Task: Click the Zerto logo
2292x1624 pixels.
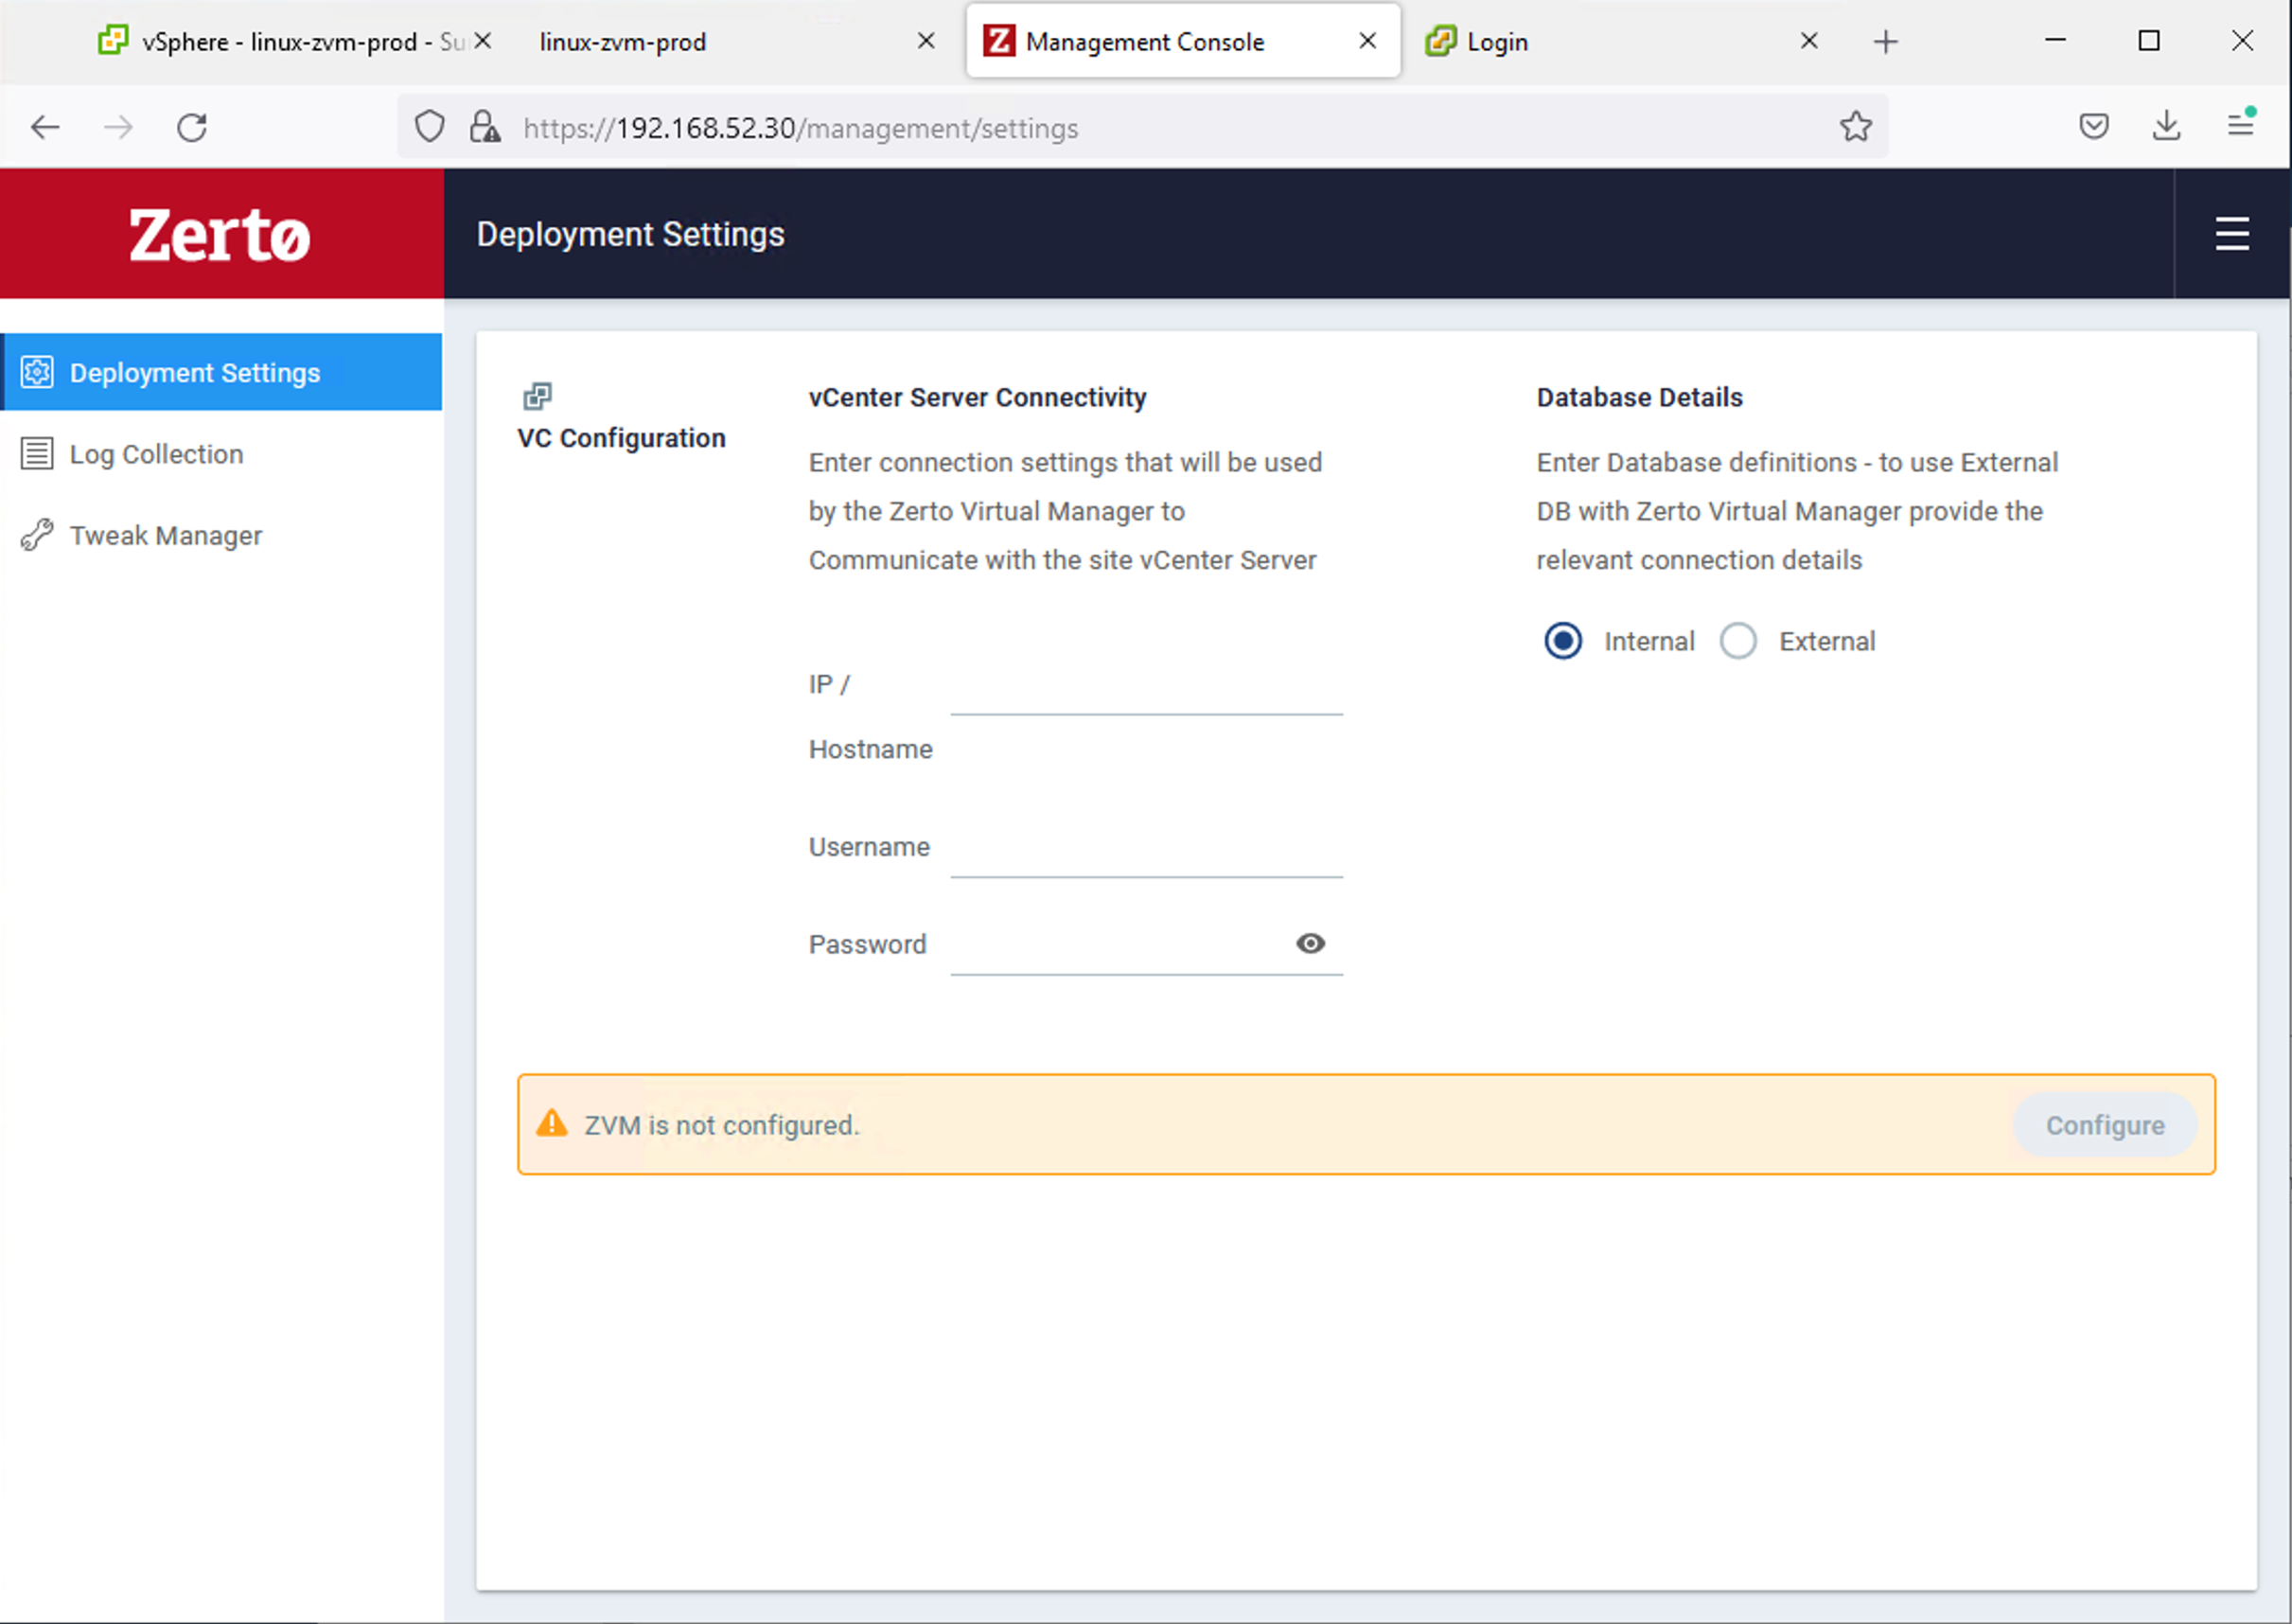Action: (x=220, y=236)
